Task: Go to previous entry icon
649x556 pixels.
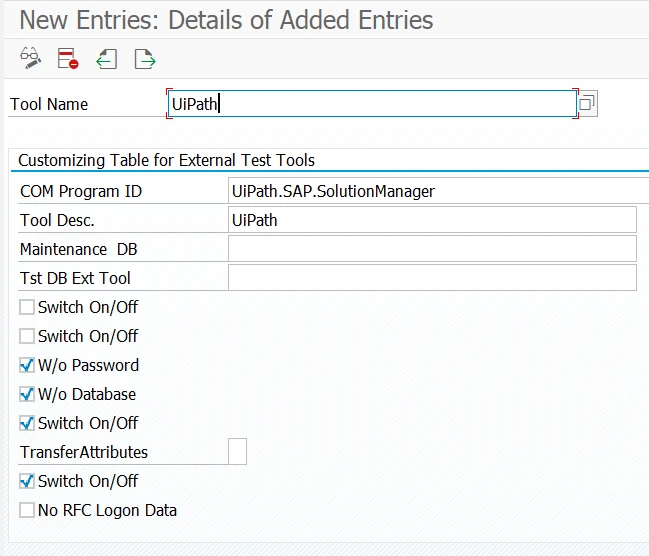Action: tap(106, 59)
